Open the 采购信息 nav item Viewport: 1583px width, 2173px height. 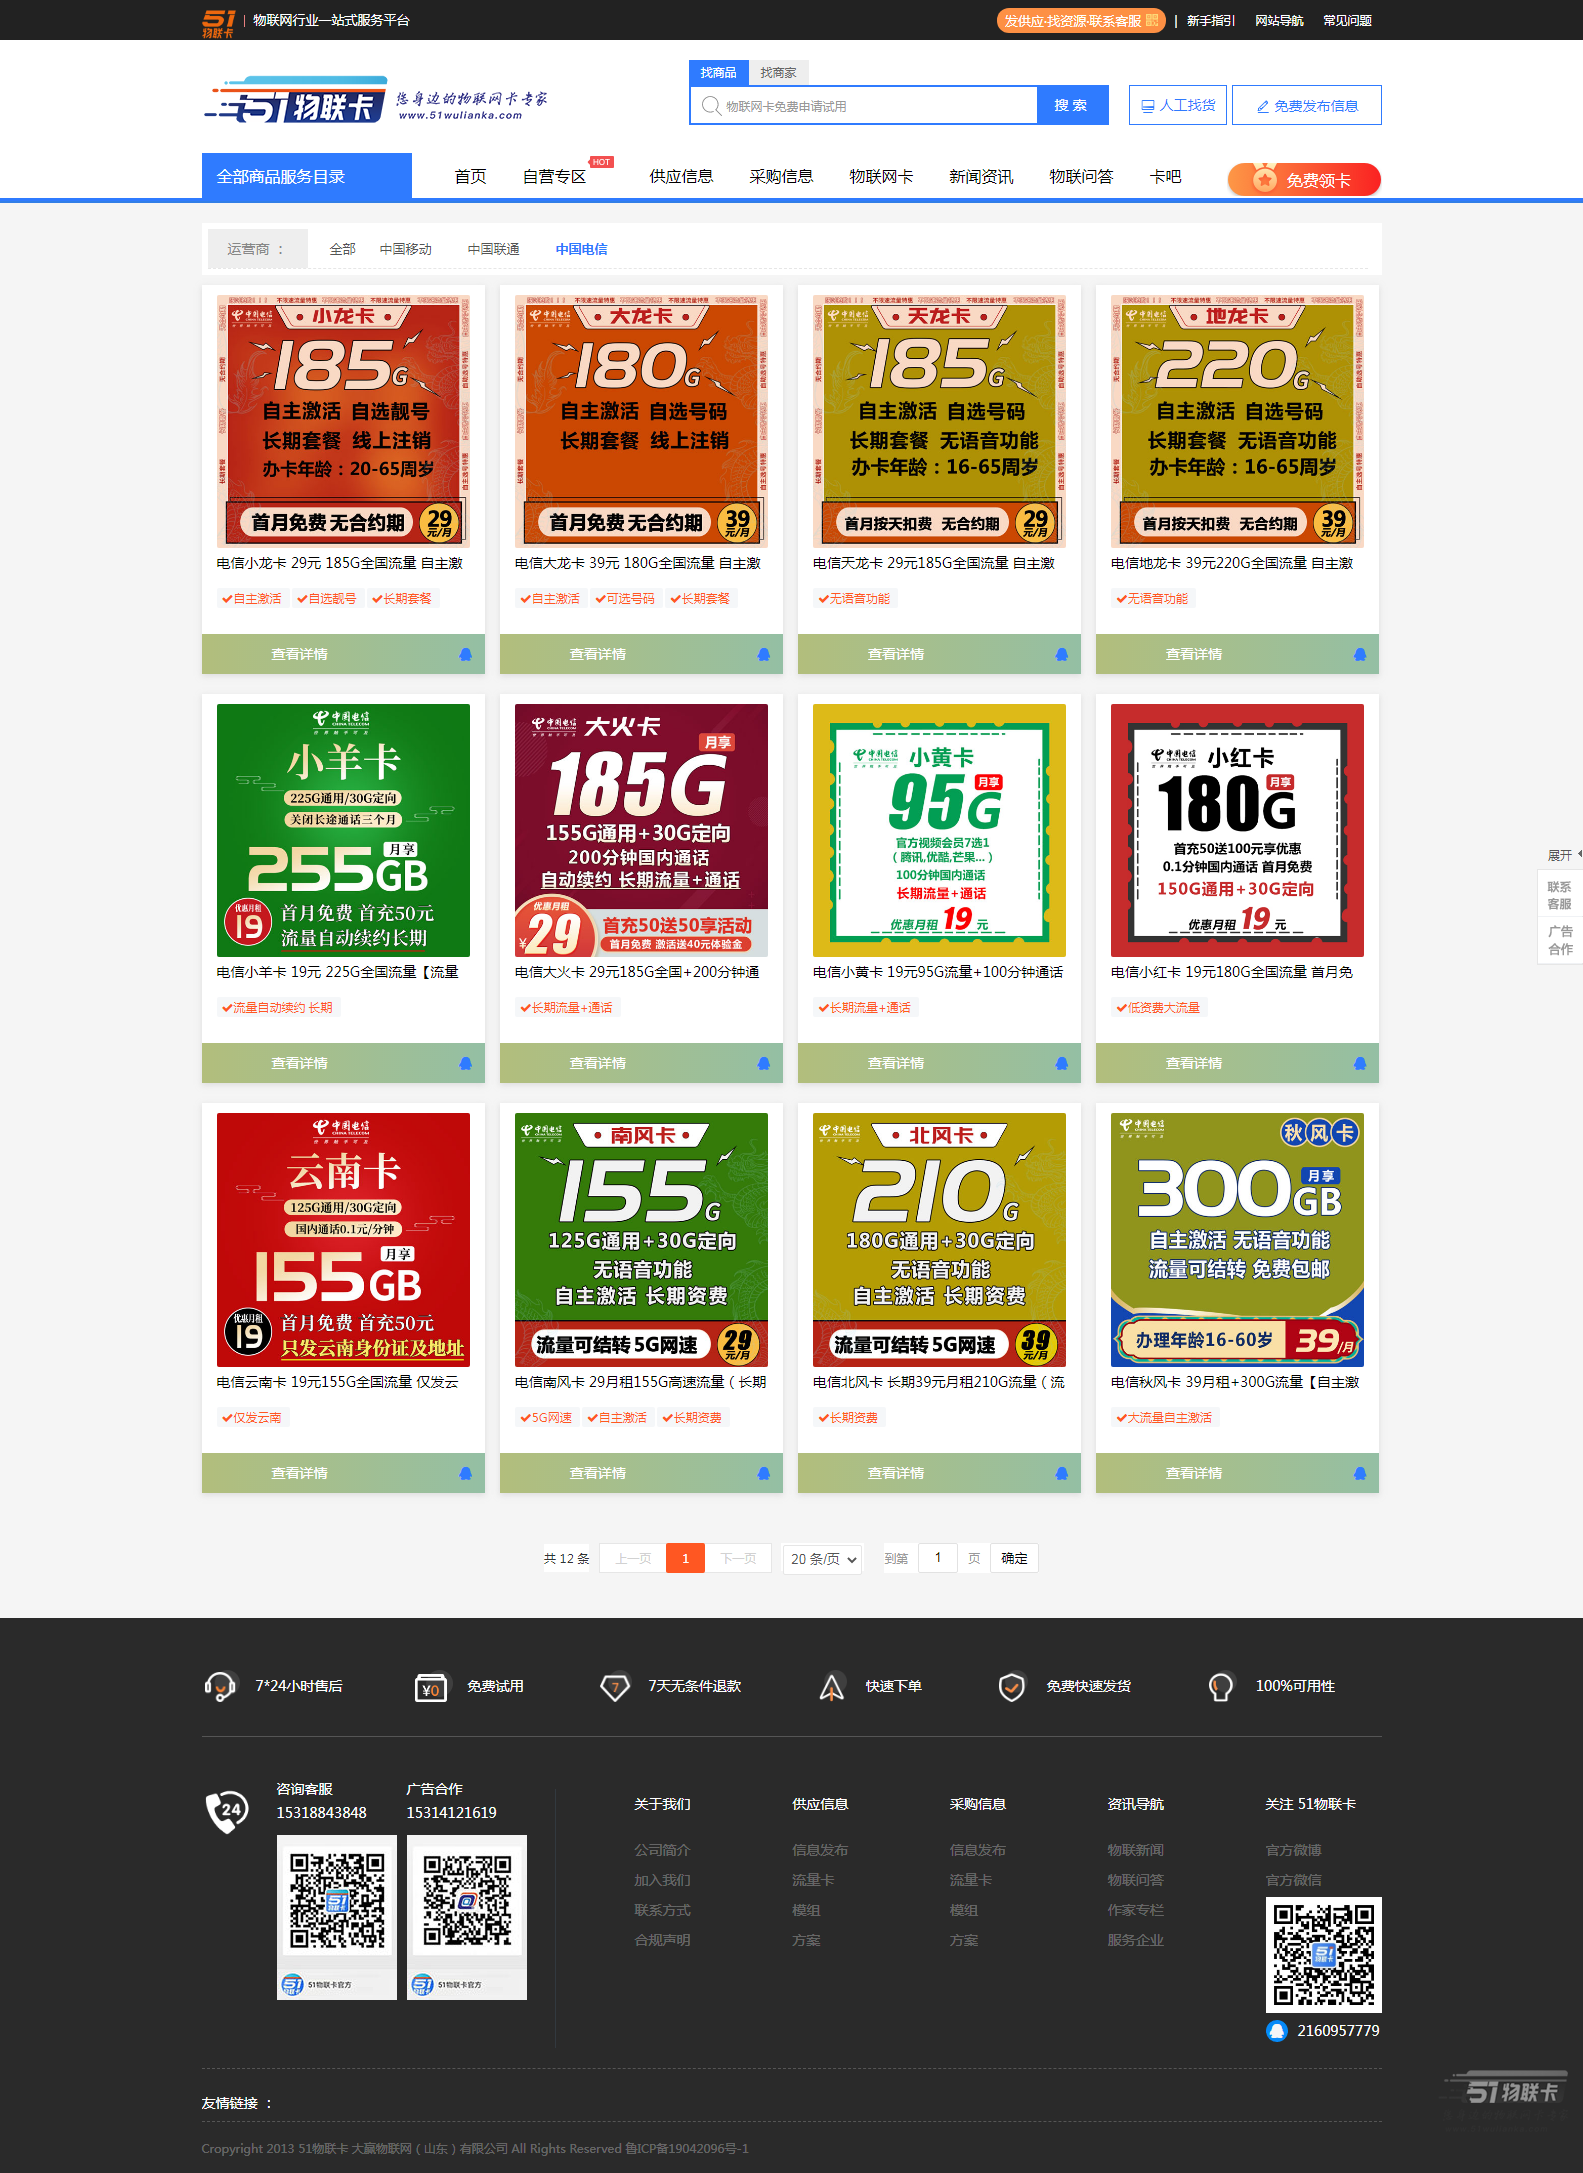tap(781, 177)
